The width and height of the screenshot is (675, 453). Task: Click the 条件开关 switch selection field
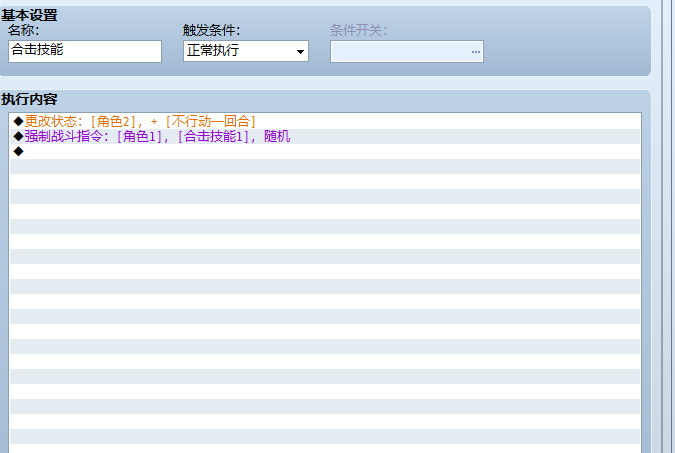pos(407,52)
